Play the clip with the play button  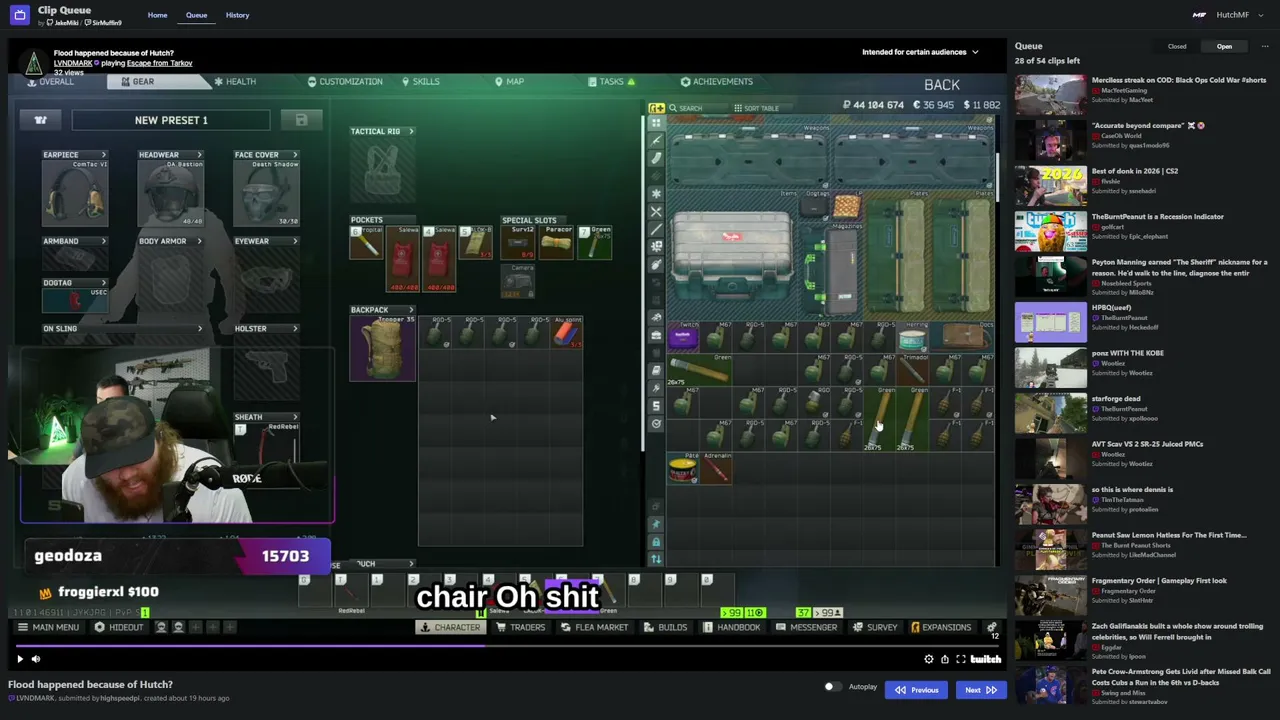point(19,659)
